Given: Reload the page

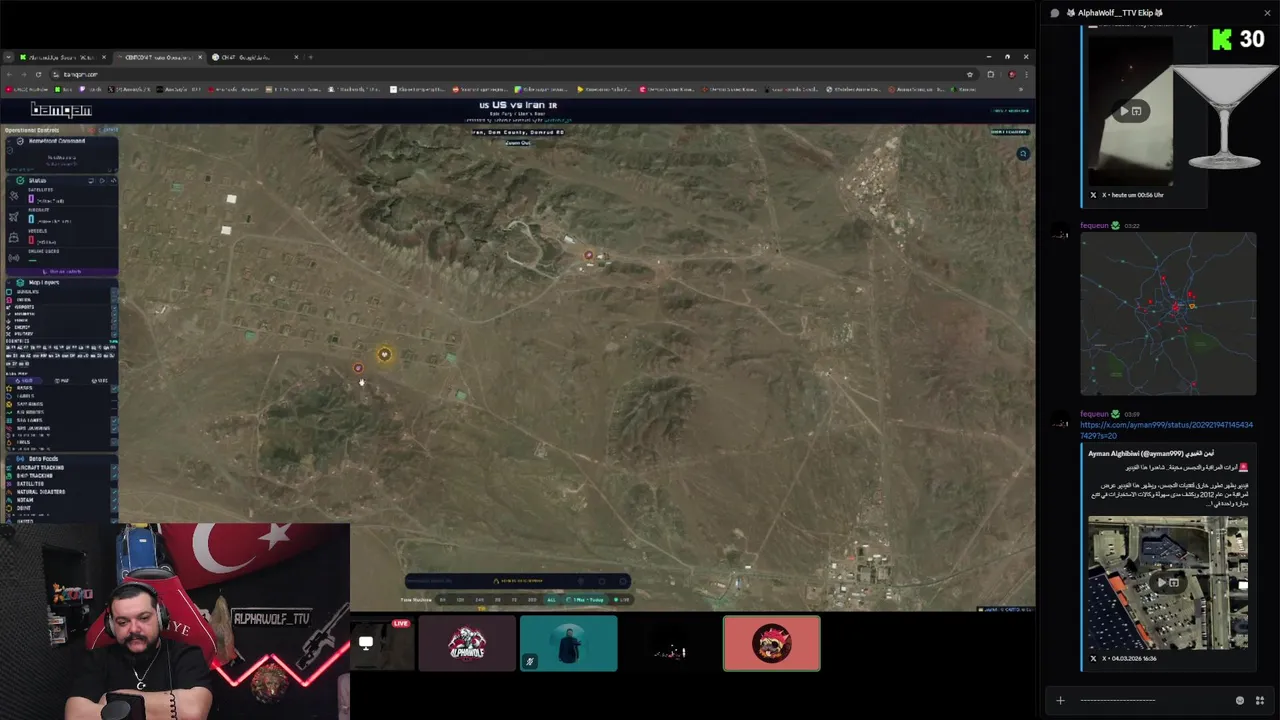Looking at the screenshot, I should click(x=38, y=74).
